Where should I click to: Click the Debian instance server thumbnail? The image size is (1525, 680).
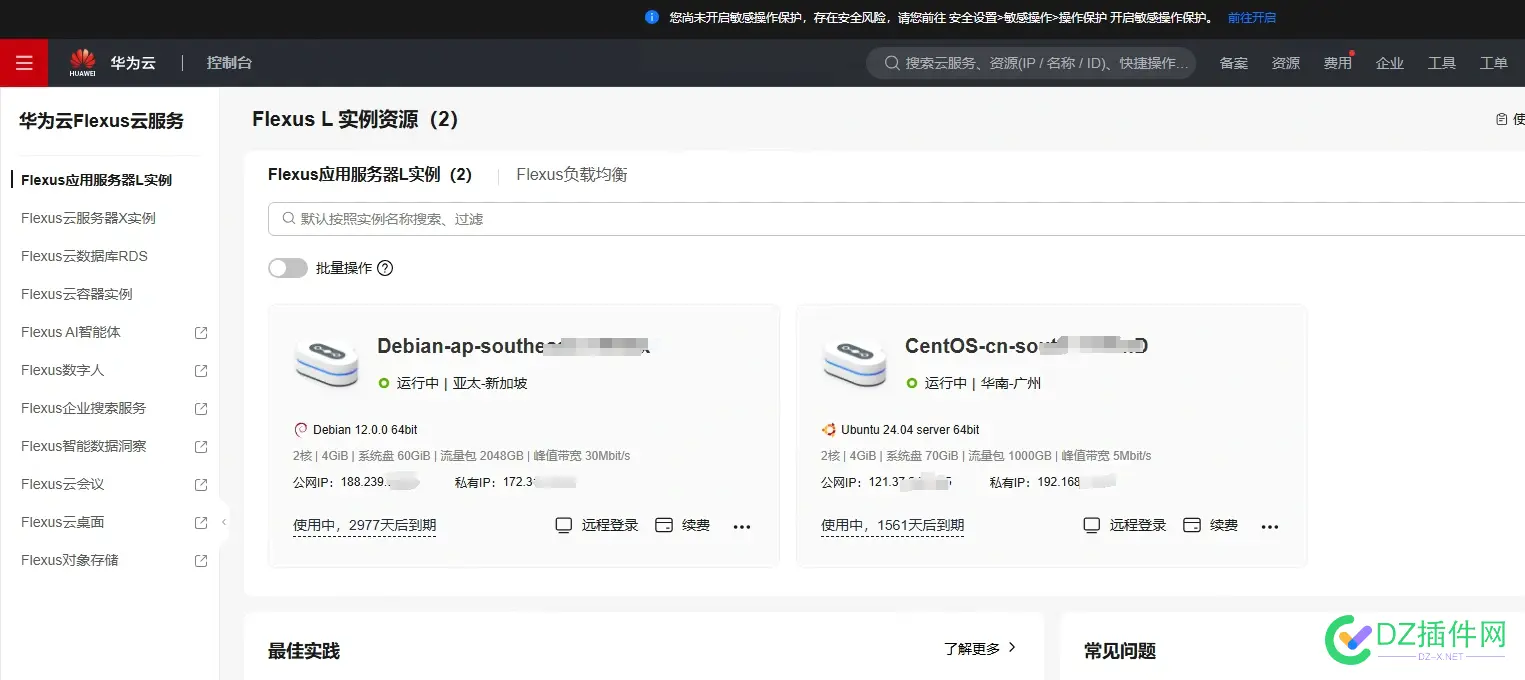coord(327,363)
